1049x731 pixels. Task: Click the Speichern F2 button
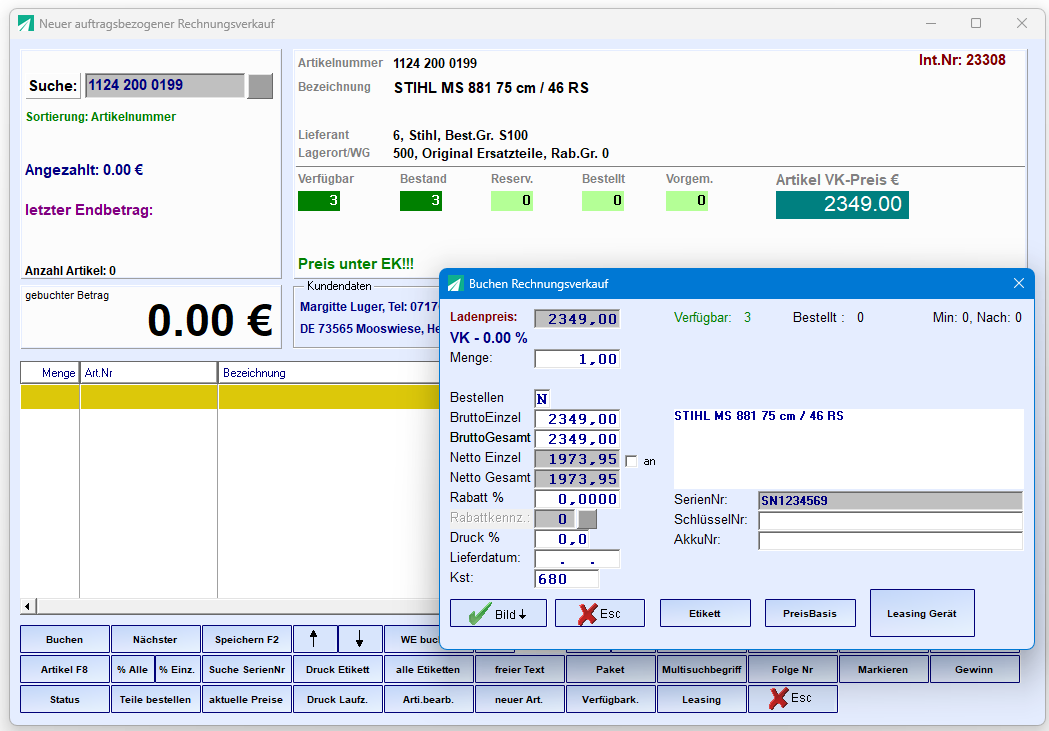(247, 639)
